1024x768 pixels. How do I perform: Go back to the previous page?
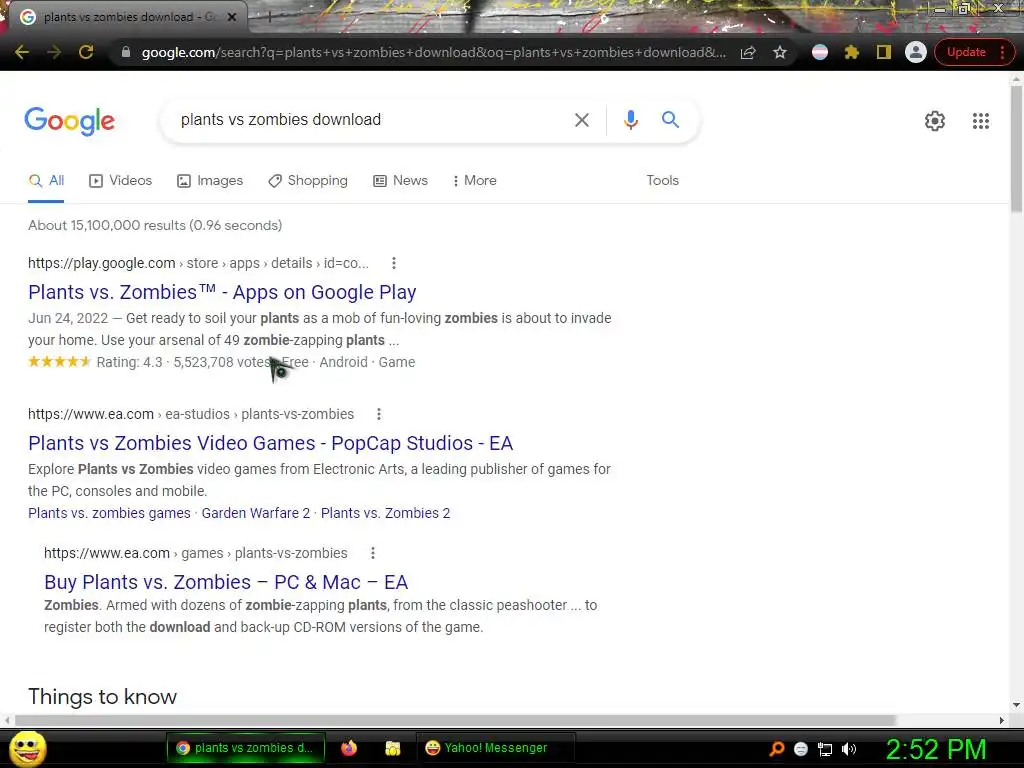(22, 52)
